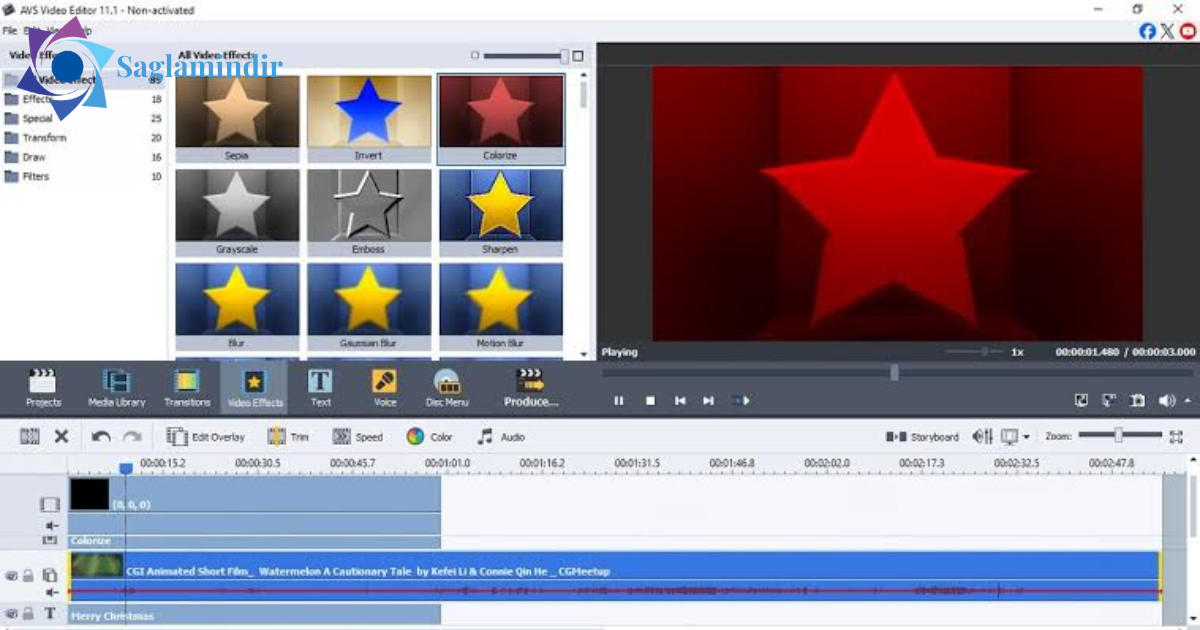Screen dimensions: 1200x630
Task: Select the Motion Blur effect thumbnail
Action: click(501, 306)
